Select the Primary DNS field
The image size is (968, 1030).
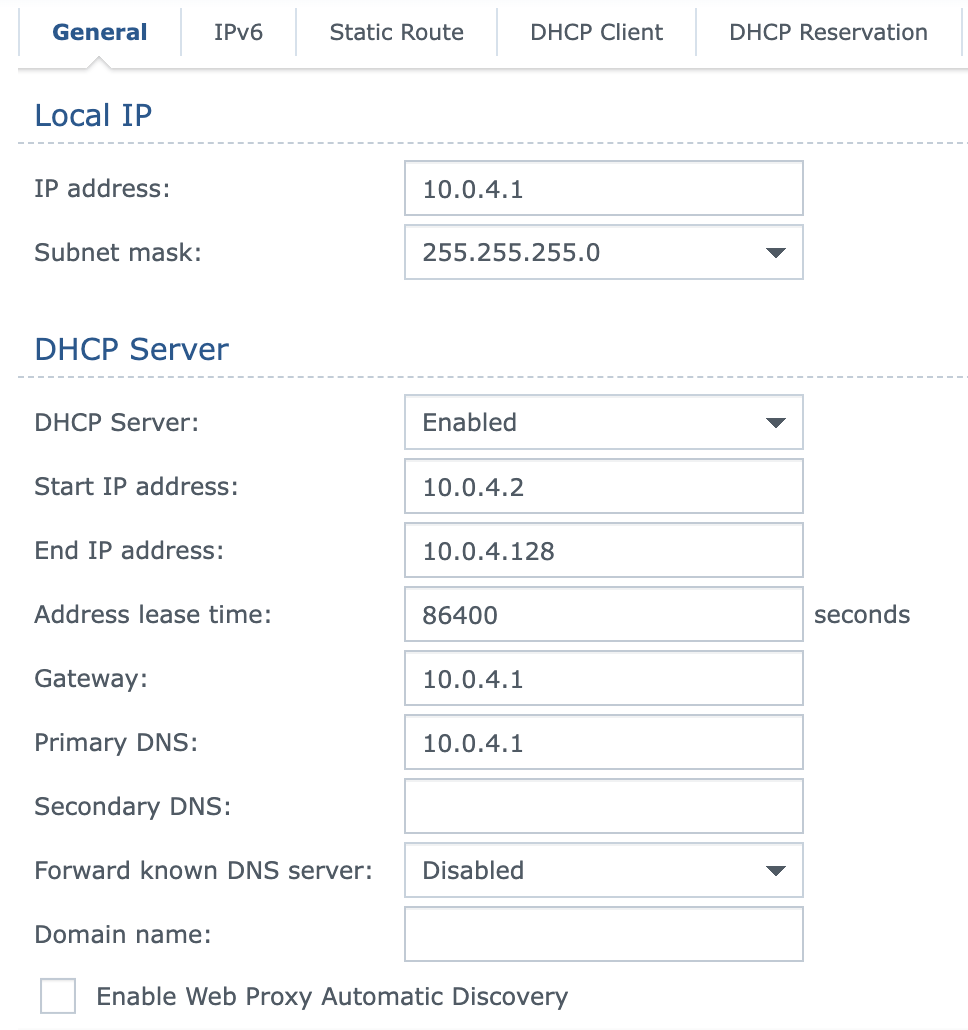pos(603,742)
